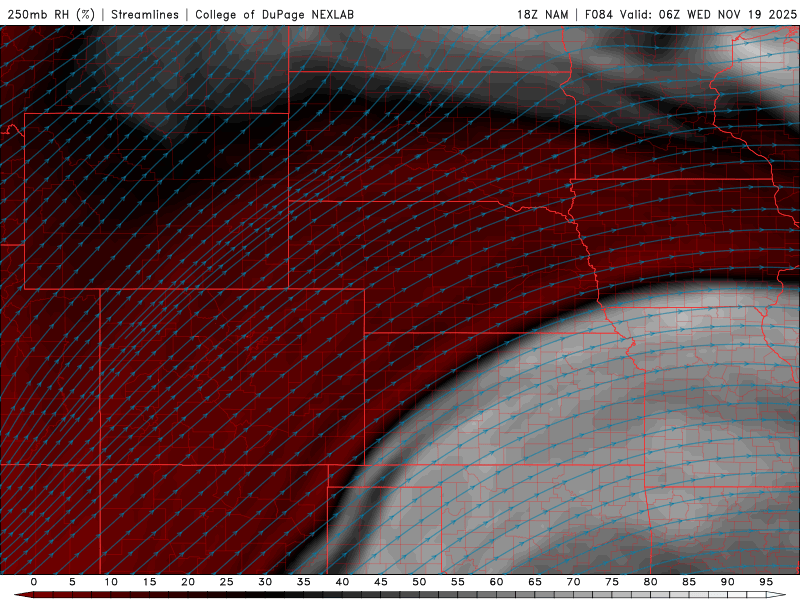The width and height of the screenshot is (800, 600).
Task: Click the "F084" forecast hour text
Action: coord(598,15)
